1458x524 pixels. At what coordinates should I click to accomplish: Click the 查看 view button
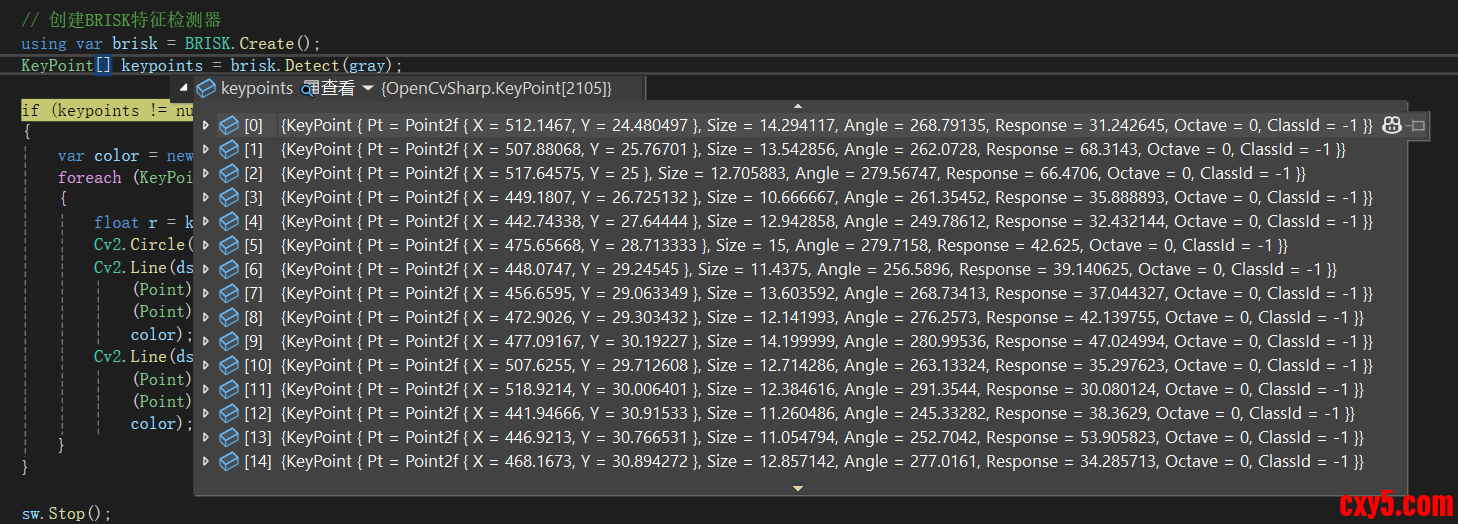(x=336, y=88)
